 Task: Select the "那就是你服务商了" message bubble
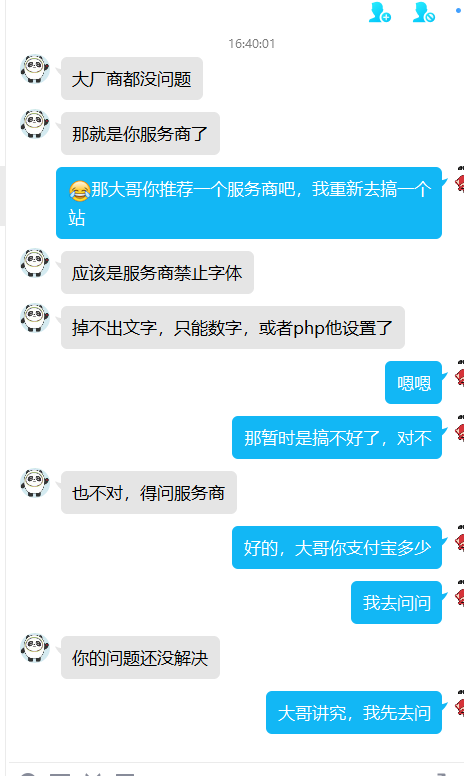140,134
